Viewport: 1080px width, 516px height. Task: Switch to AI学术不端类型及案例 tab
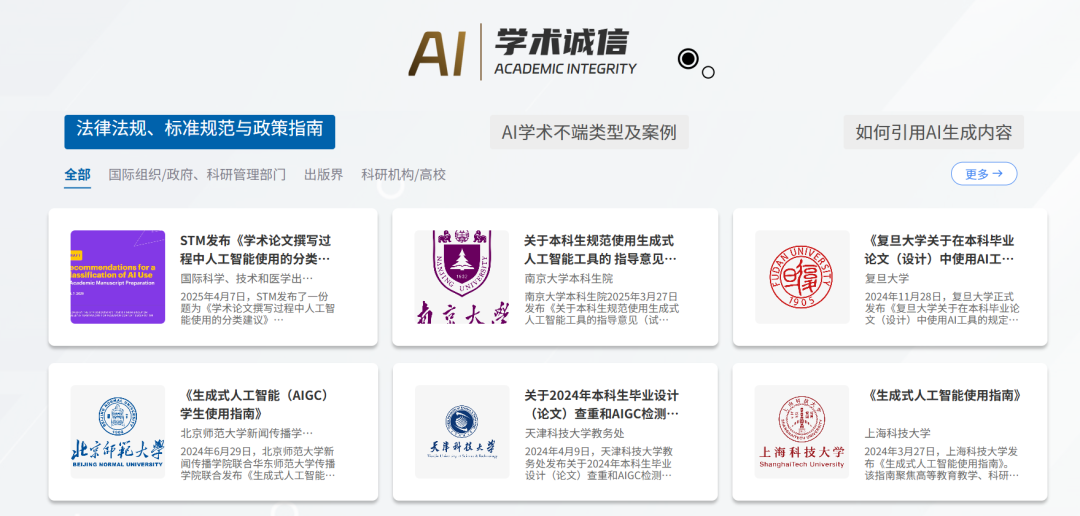pos(589,132)
